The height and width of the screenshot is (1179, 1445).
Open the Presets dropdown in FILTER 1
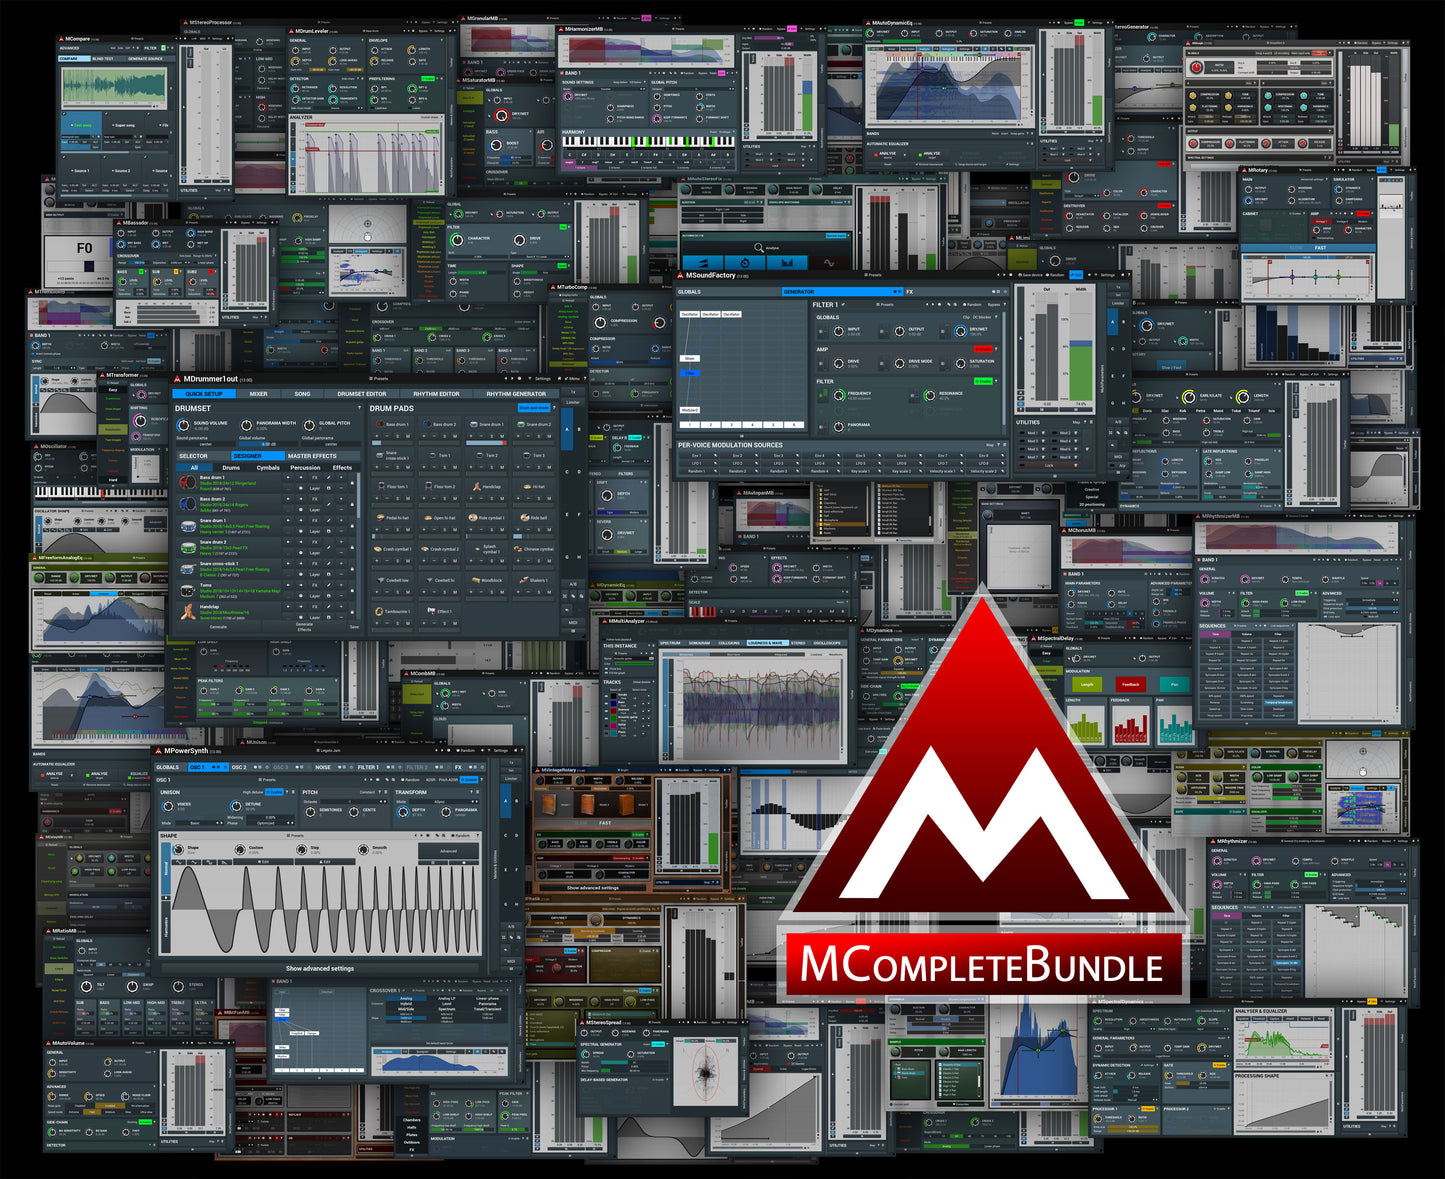(885, 304)
